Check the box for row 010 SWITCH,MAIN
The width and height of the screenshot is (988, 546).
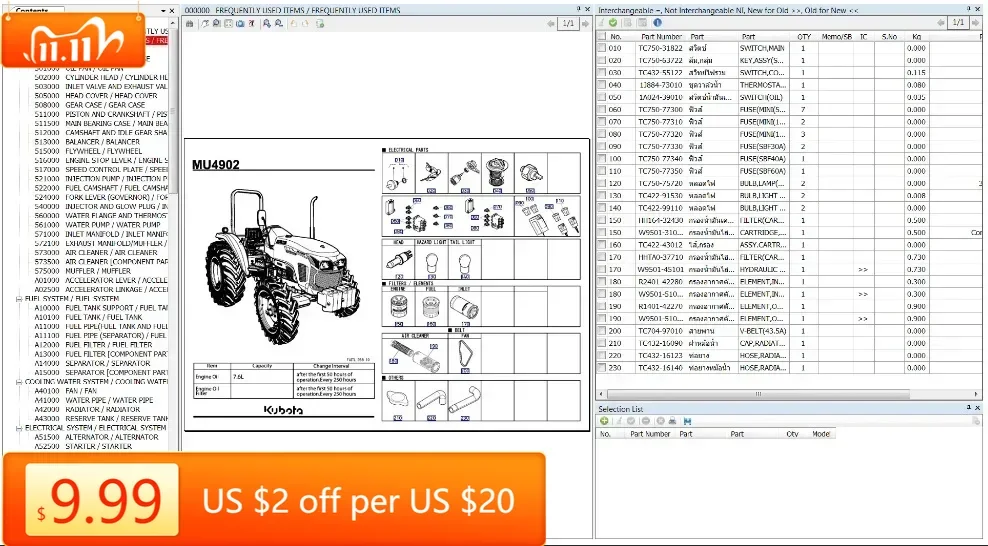[x=602, y=48]
